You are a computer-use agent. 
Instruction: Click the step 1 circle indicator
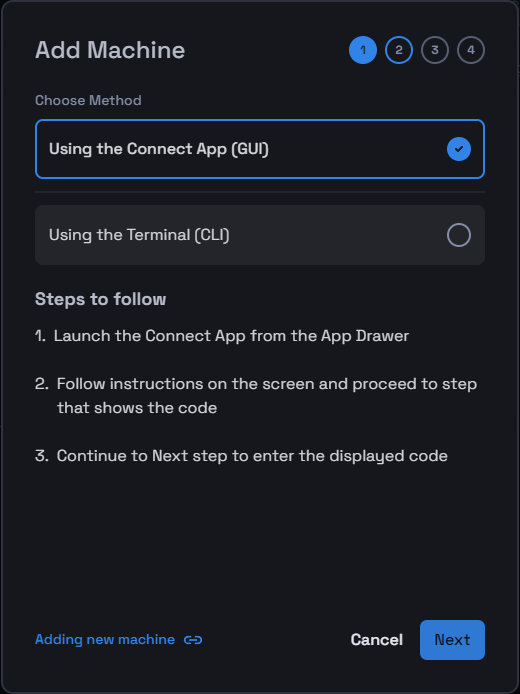[363, 50]
